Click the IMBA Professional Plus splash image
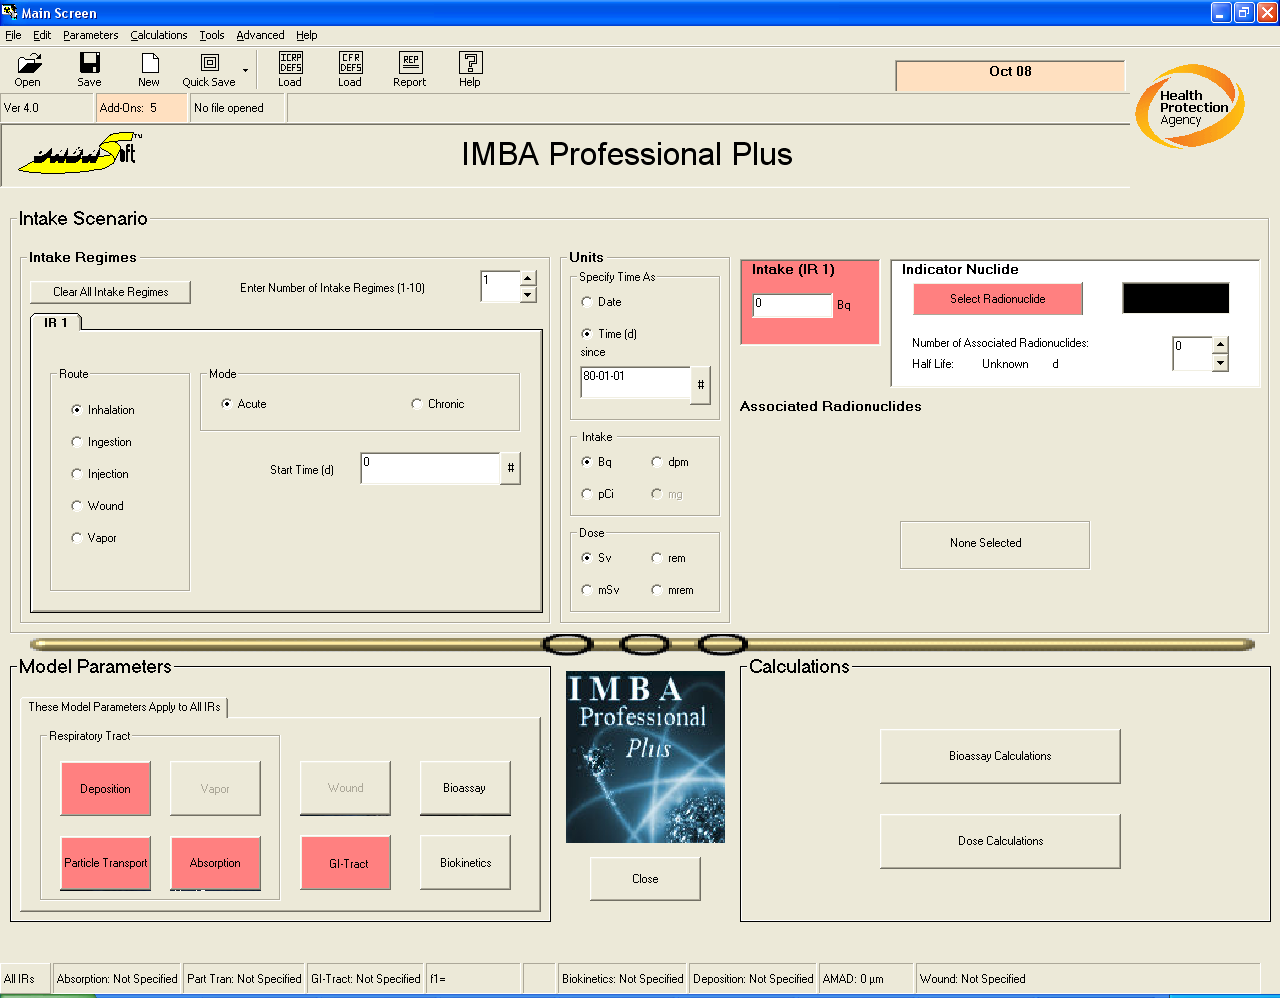The width and height of the screenshot is (1280, 998). coord(645,757)
